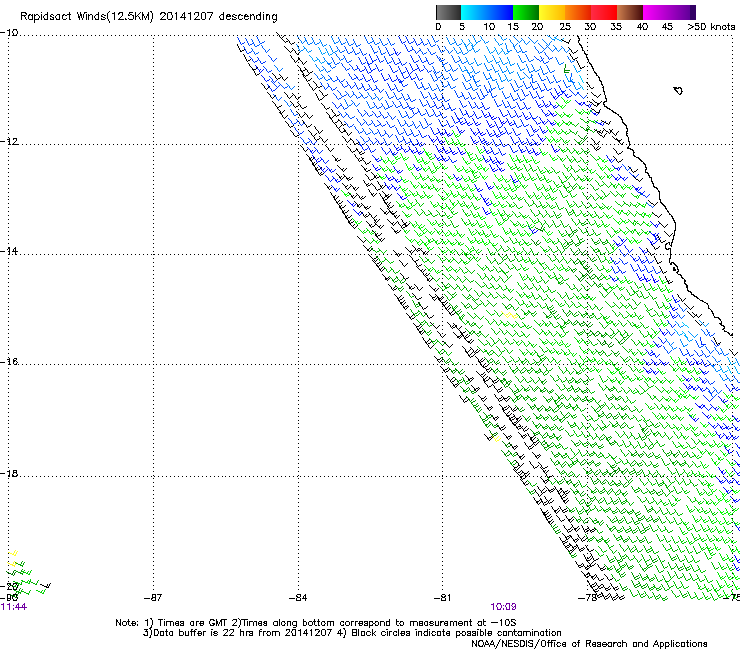Click the lone yellow wind barb near latitude -15
The width and height of the screenshot is (740, 650).
(509, 314)
